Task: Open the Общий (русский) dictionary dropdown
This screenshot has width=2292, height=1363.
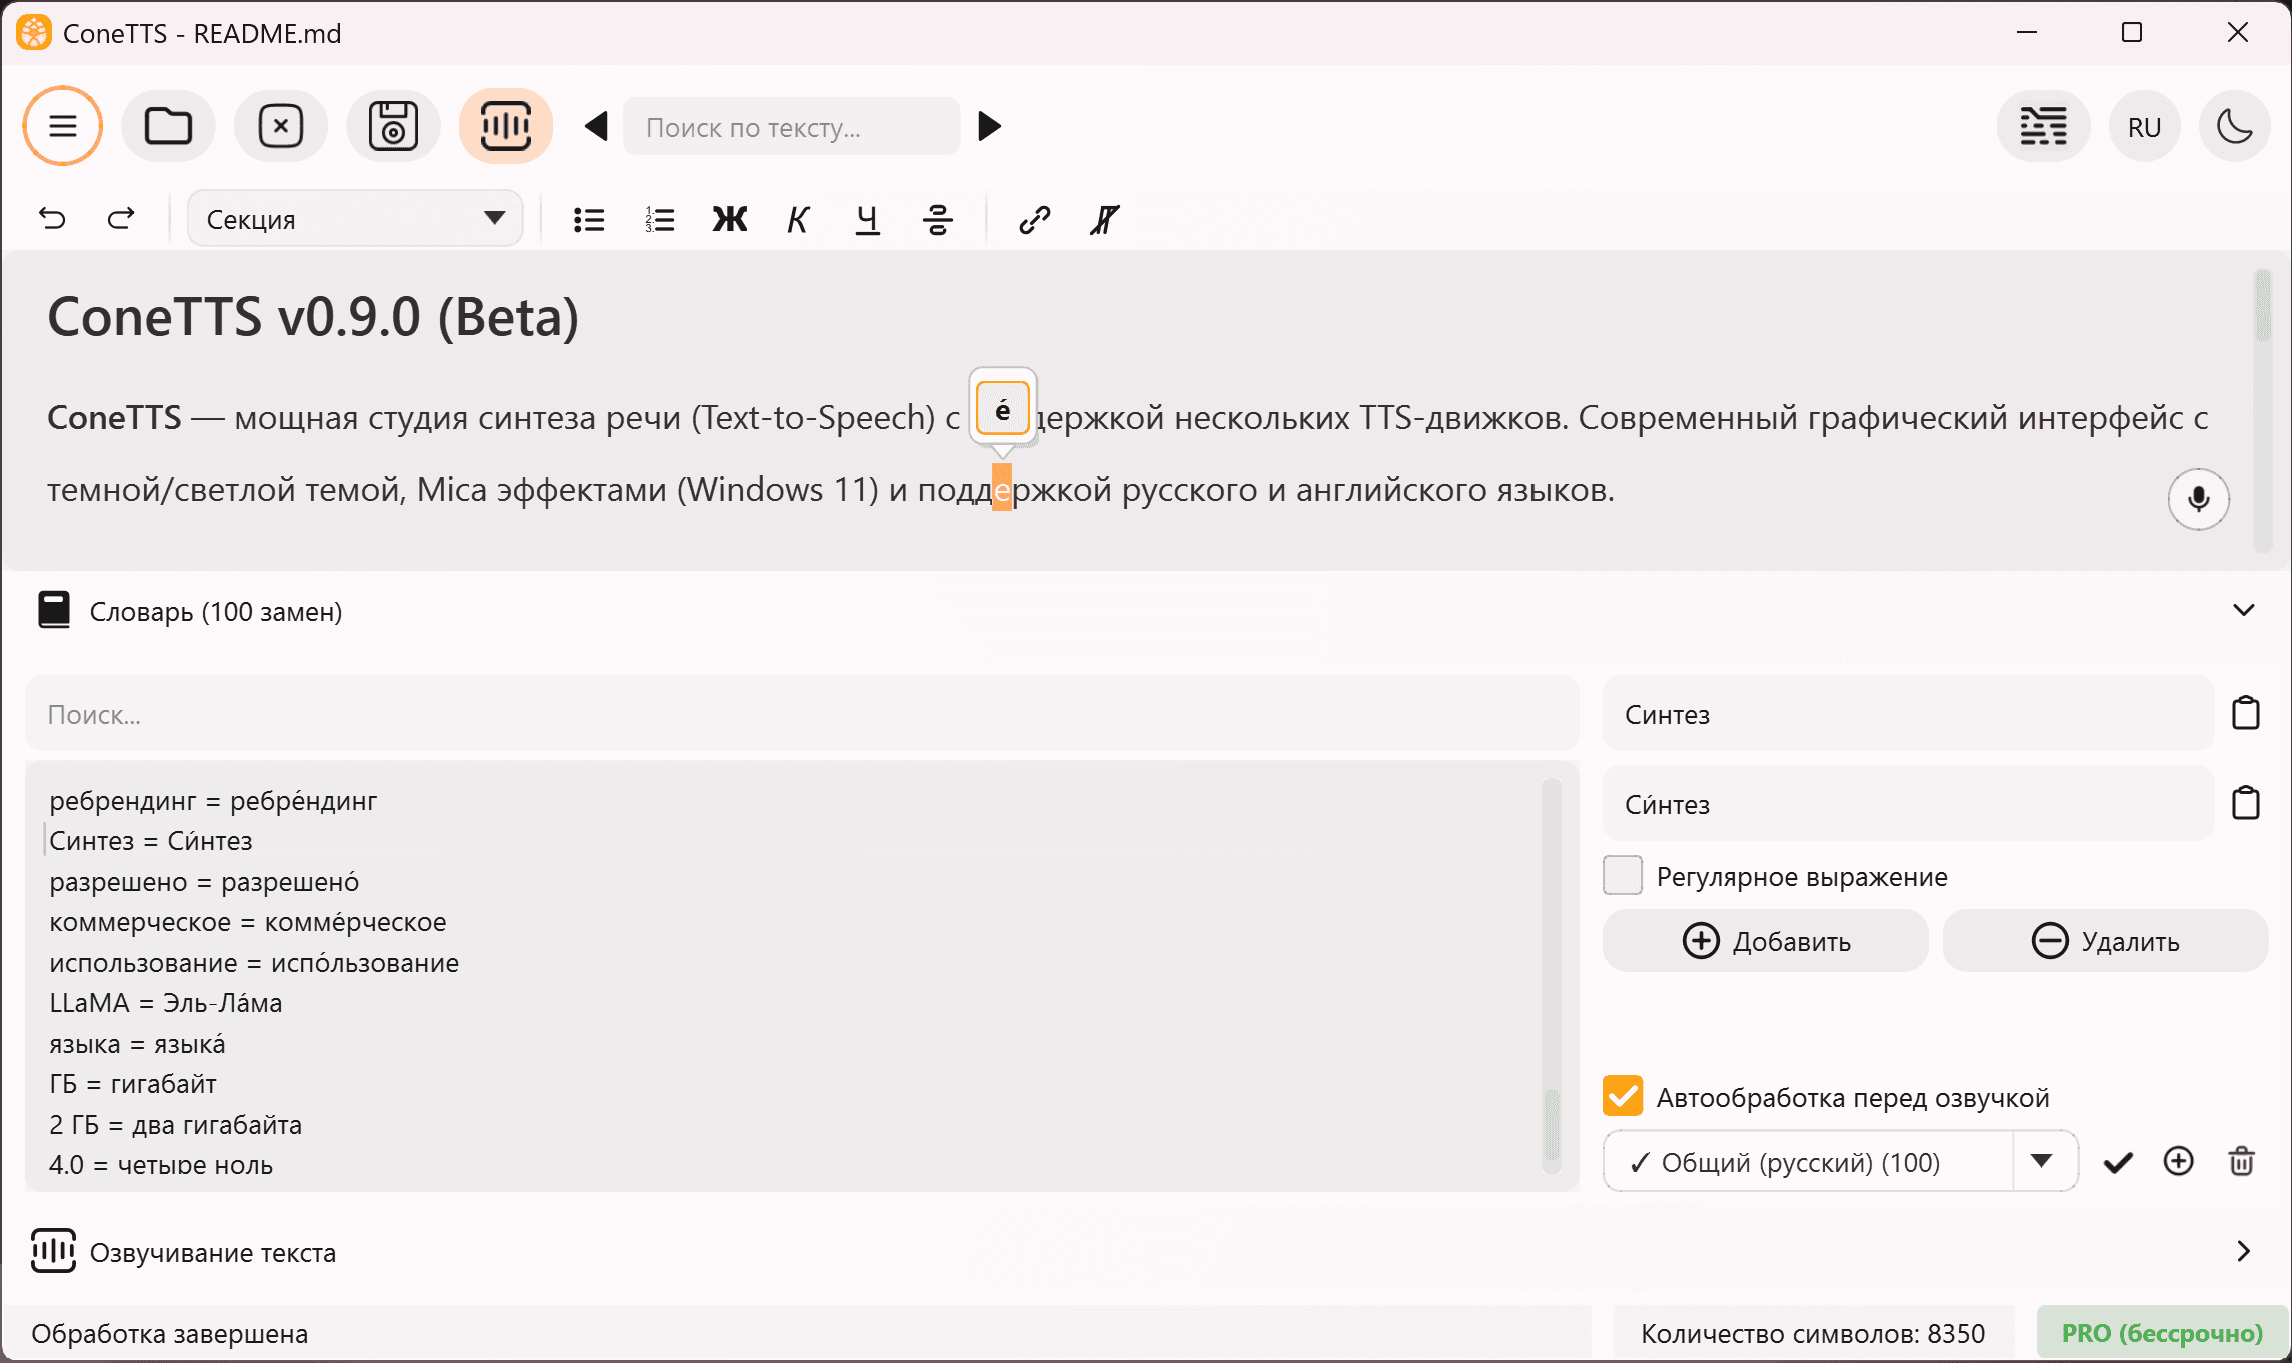Action: pos(2043,1161)
